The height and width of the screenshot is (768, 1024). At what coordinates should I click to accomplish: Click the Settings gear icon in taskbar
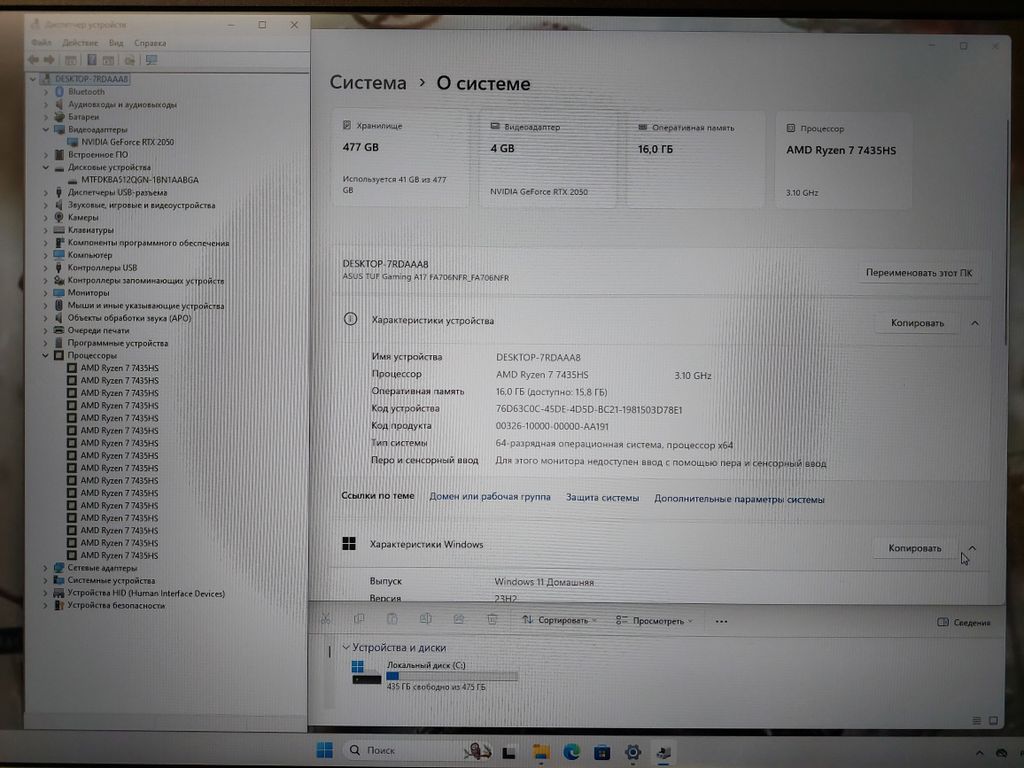pyautogui.click(x=632, y=751)
